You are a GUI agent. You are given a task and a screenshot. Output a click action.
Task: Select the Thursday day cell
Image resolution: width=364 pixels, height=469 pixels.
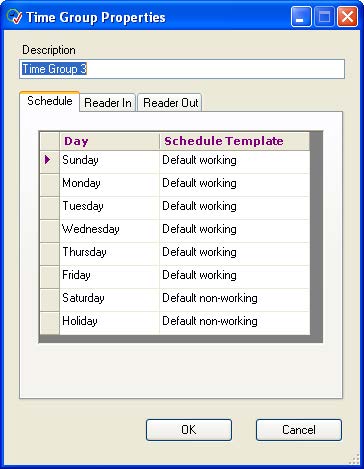[109, 254]
